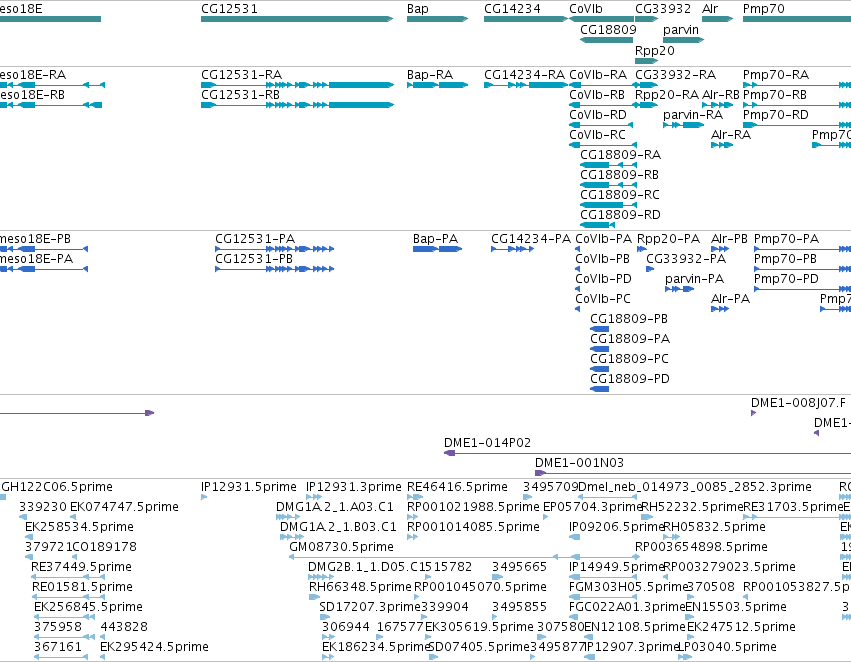Click transcript CG18809-RB
The image size is (851, 662).
click(608, 185)
